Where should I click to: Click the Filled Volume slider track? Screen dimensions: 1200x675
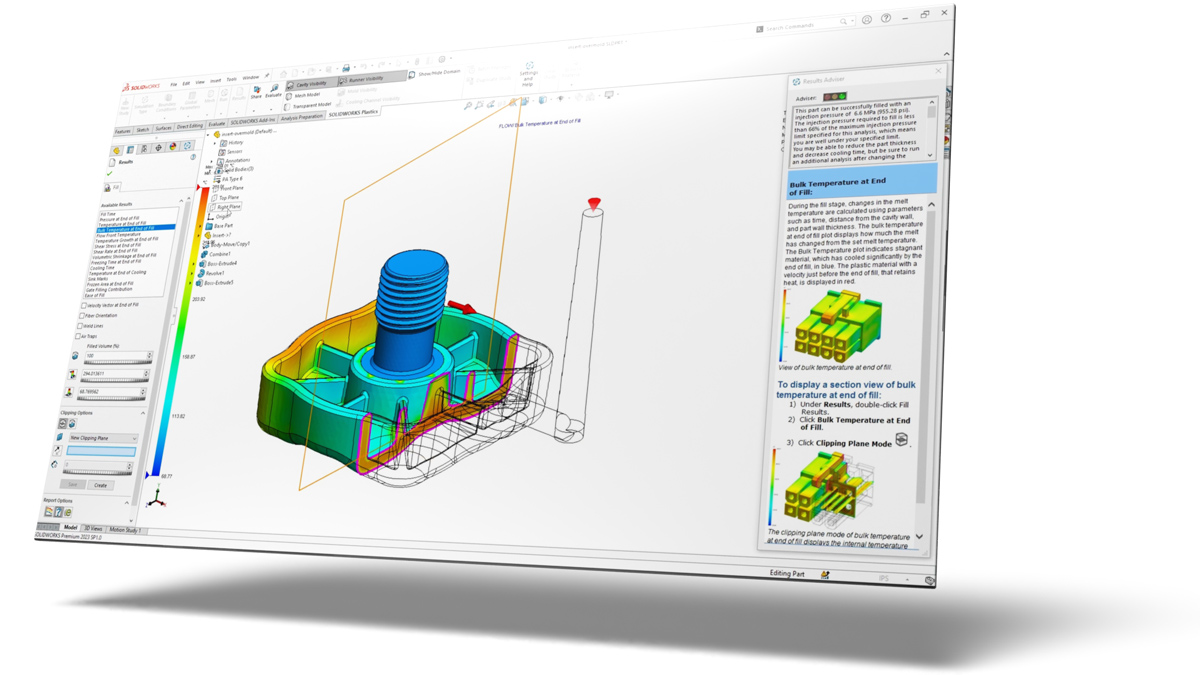point(118,362)
